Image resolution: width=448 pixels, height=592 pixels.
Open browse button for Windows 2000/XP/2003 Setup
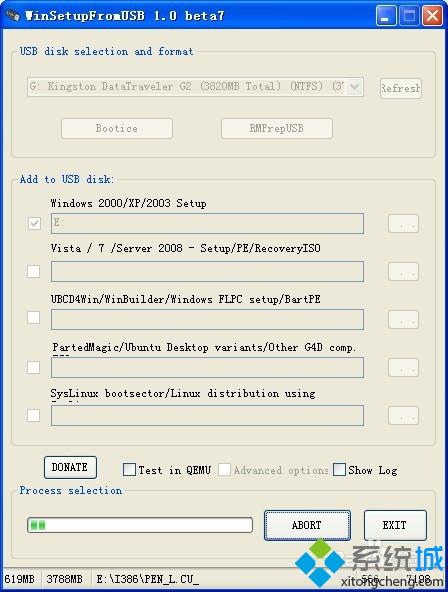tap(403, 224)
